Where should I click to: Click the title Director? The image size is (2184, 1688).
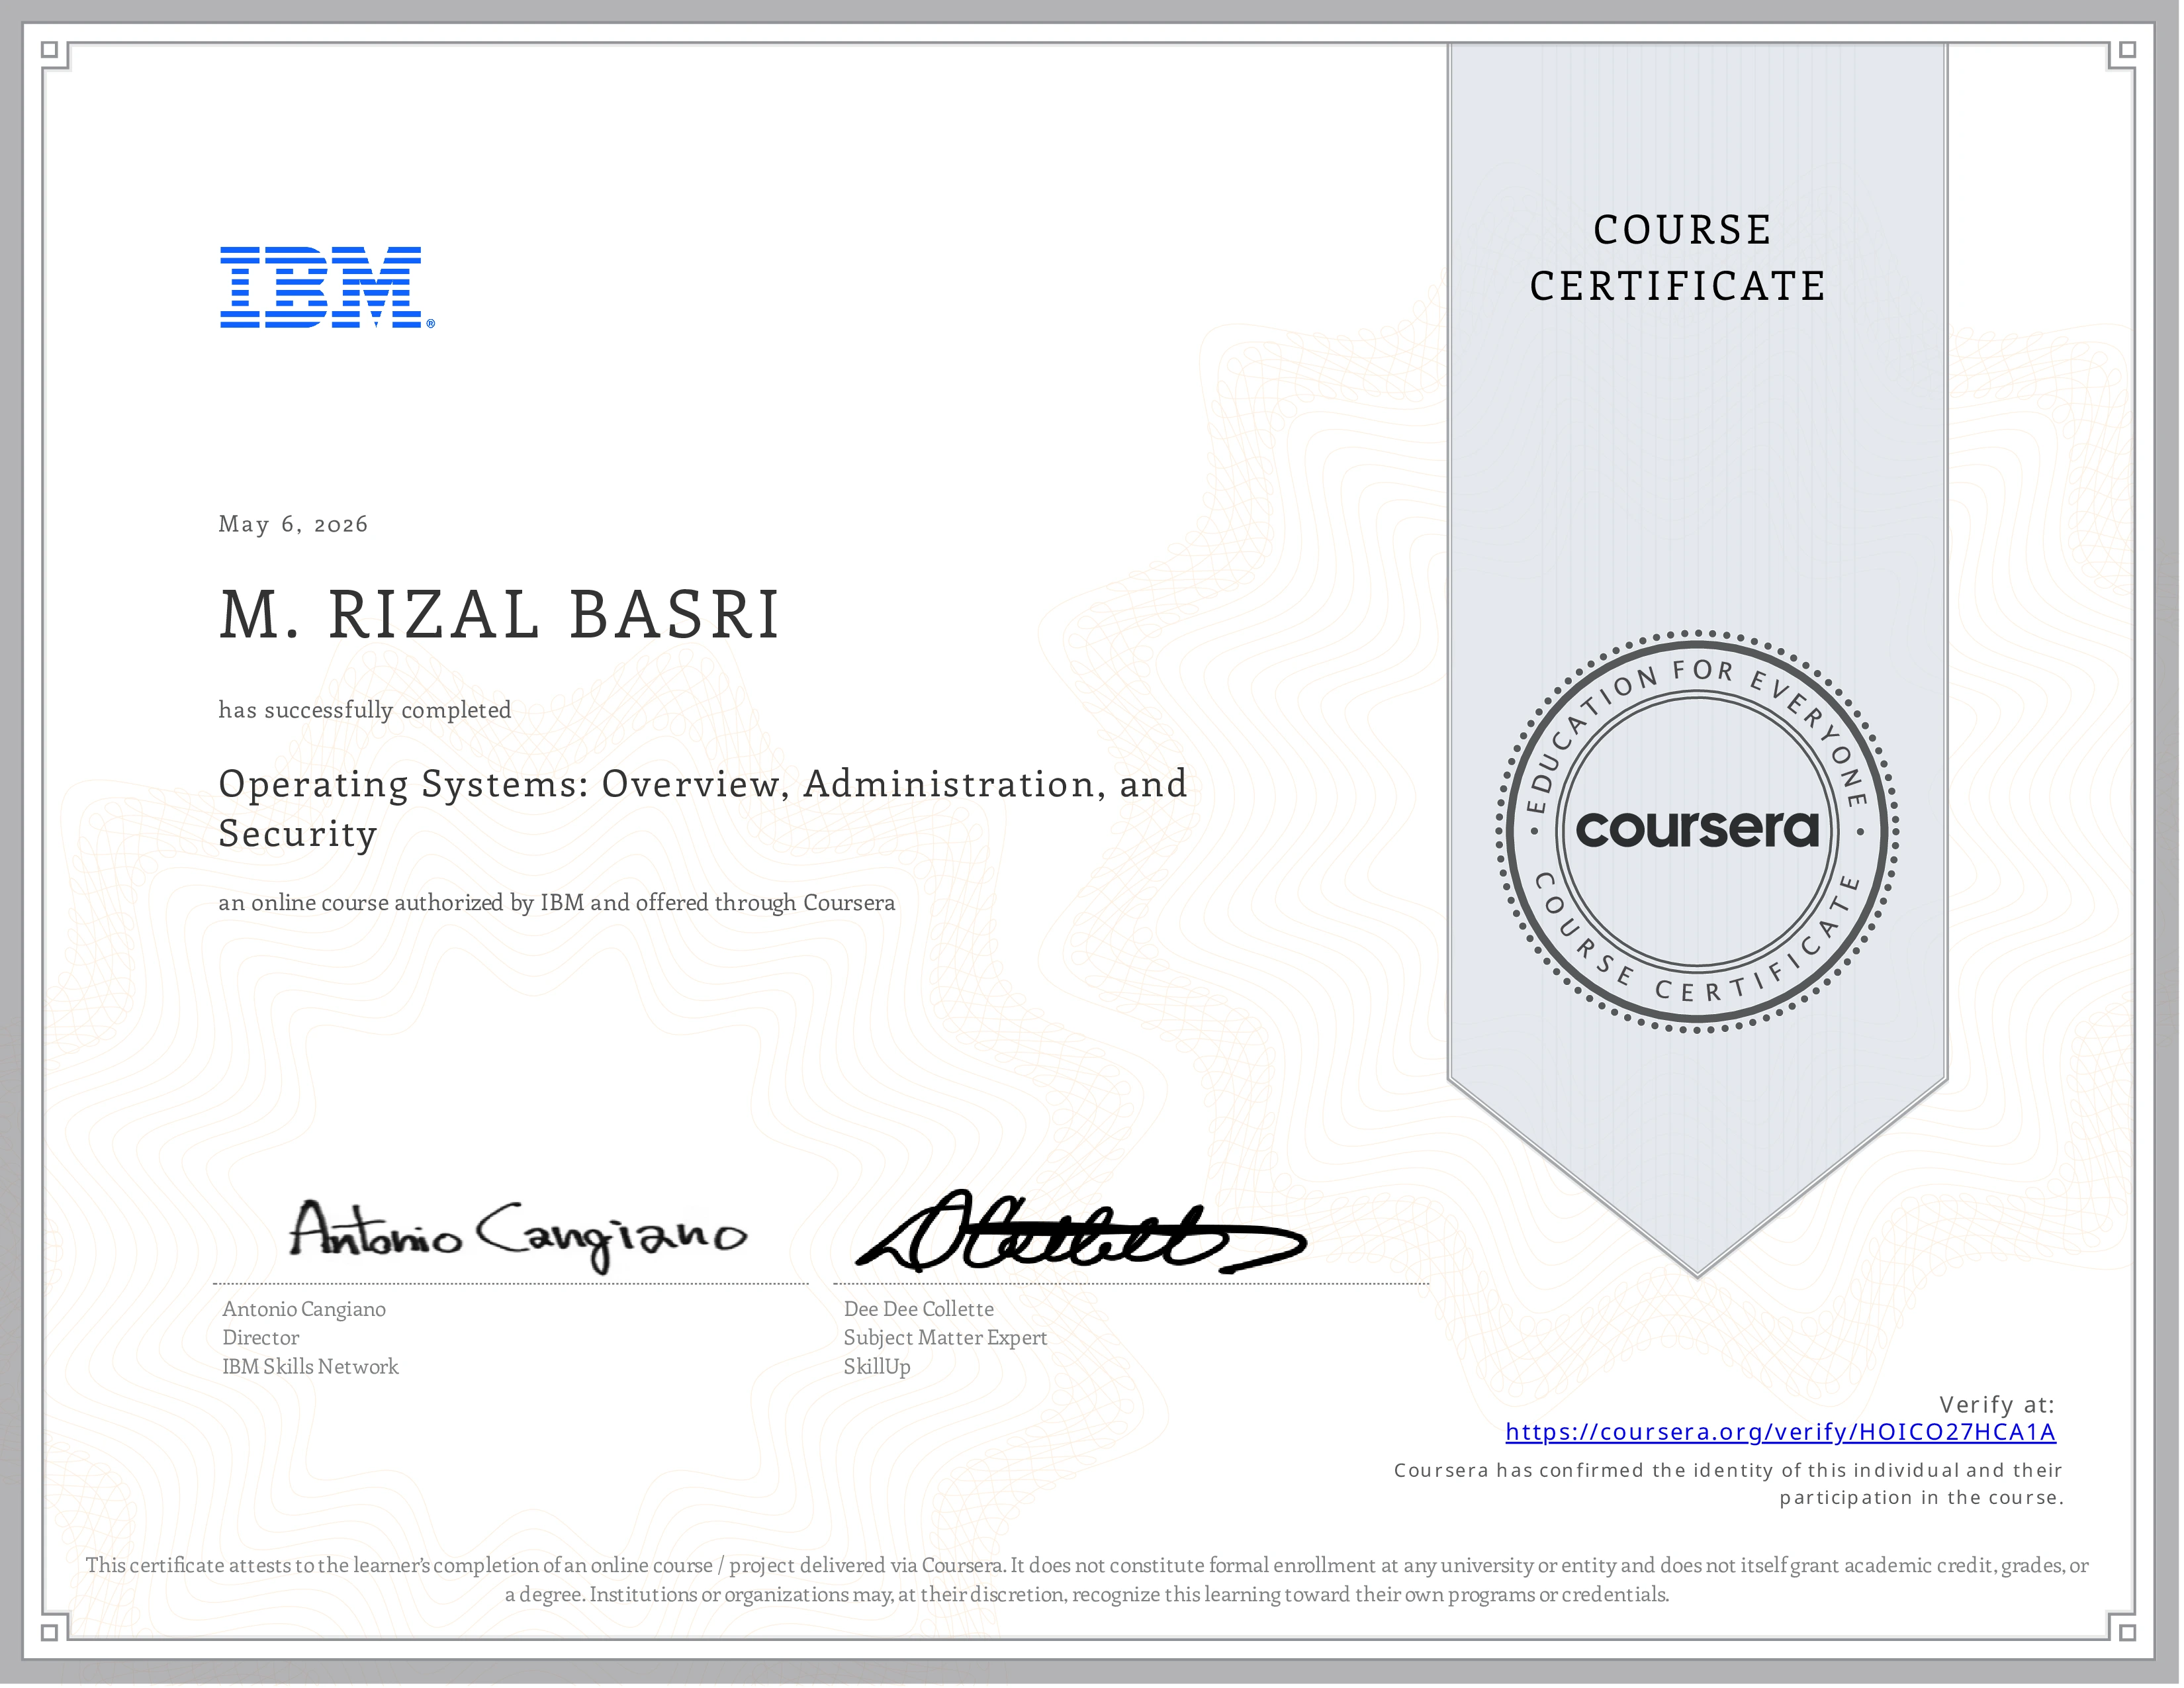point(260,1338)
